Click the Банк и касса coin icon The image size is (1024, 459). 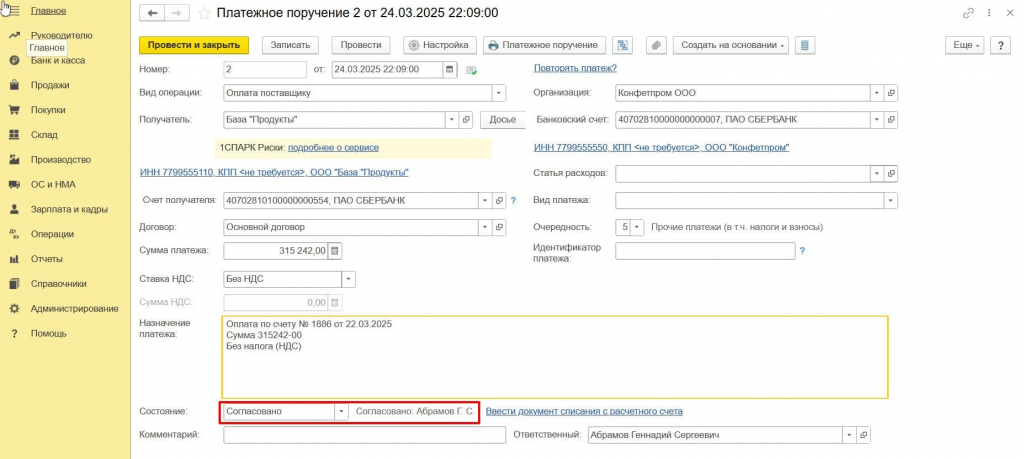[14, 60]
